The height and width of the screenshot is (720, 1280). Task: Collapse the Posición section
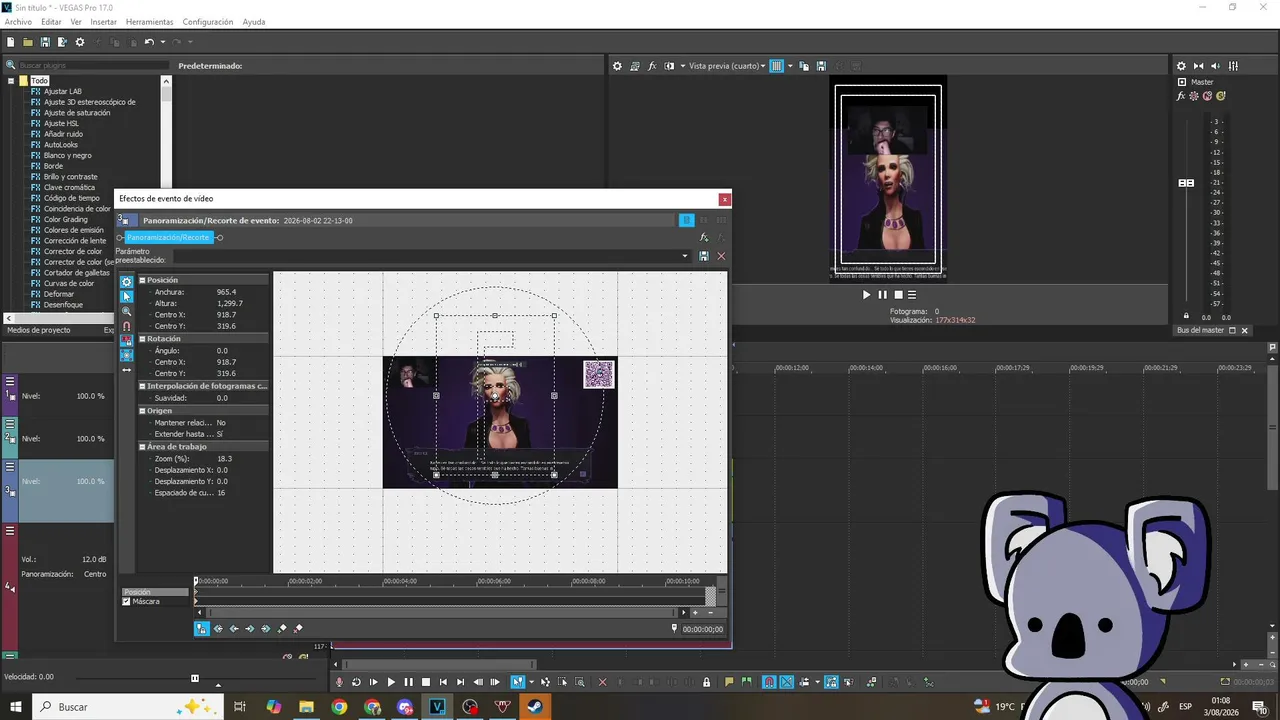pos(143,281)
